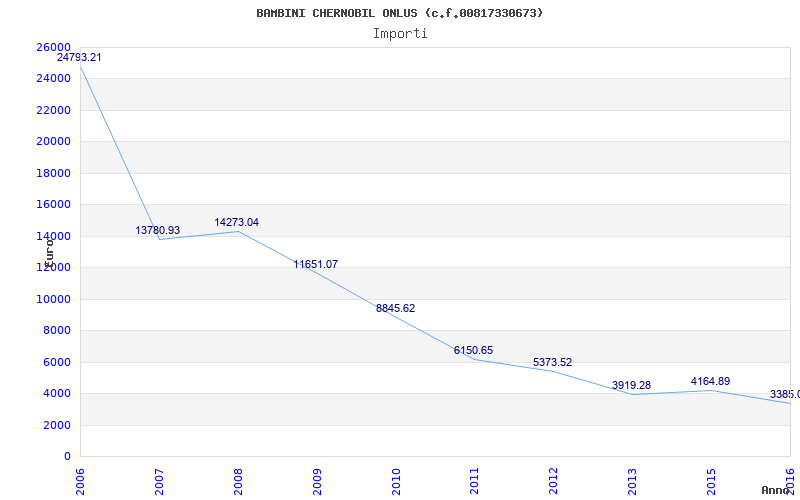
Task: Select the data label 5373.52
Action: coord(553,362)
